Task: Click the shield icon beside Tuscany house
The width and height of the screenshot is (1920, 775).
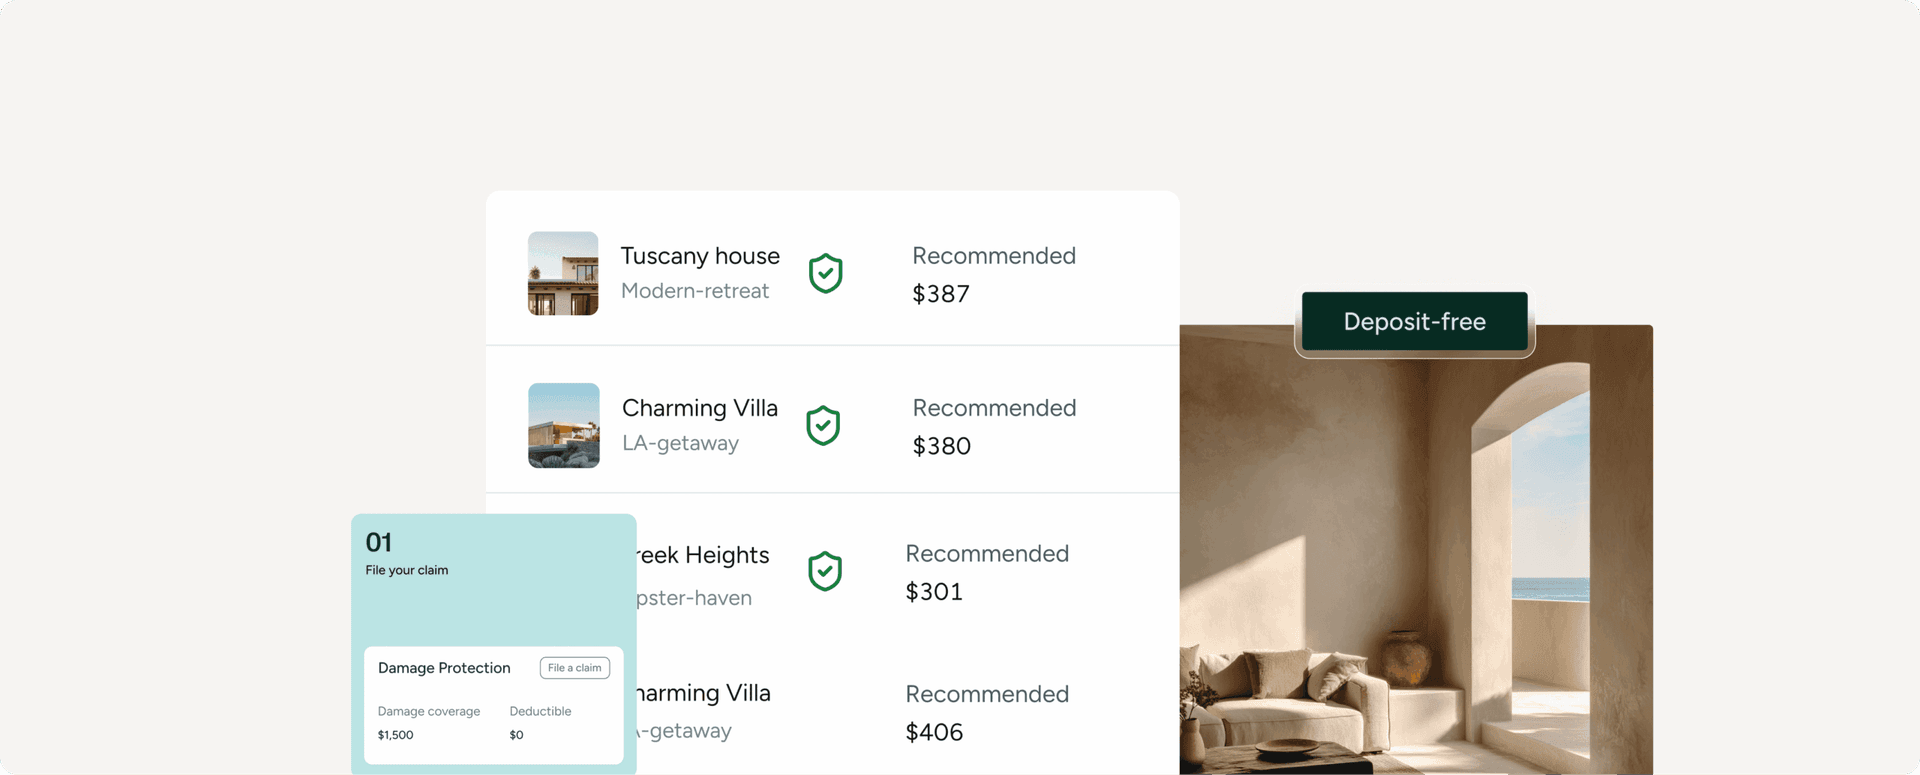Action: [825, 273]
